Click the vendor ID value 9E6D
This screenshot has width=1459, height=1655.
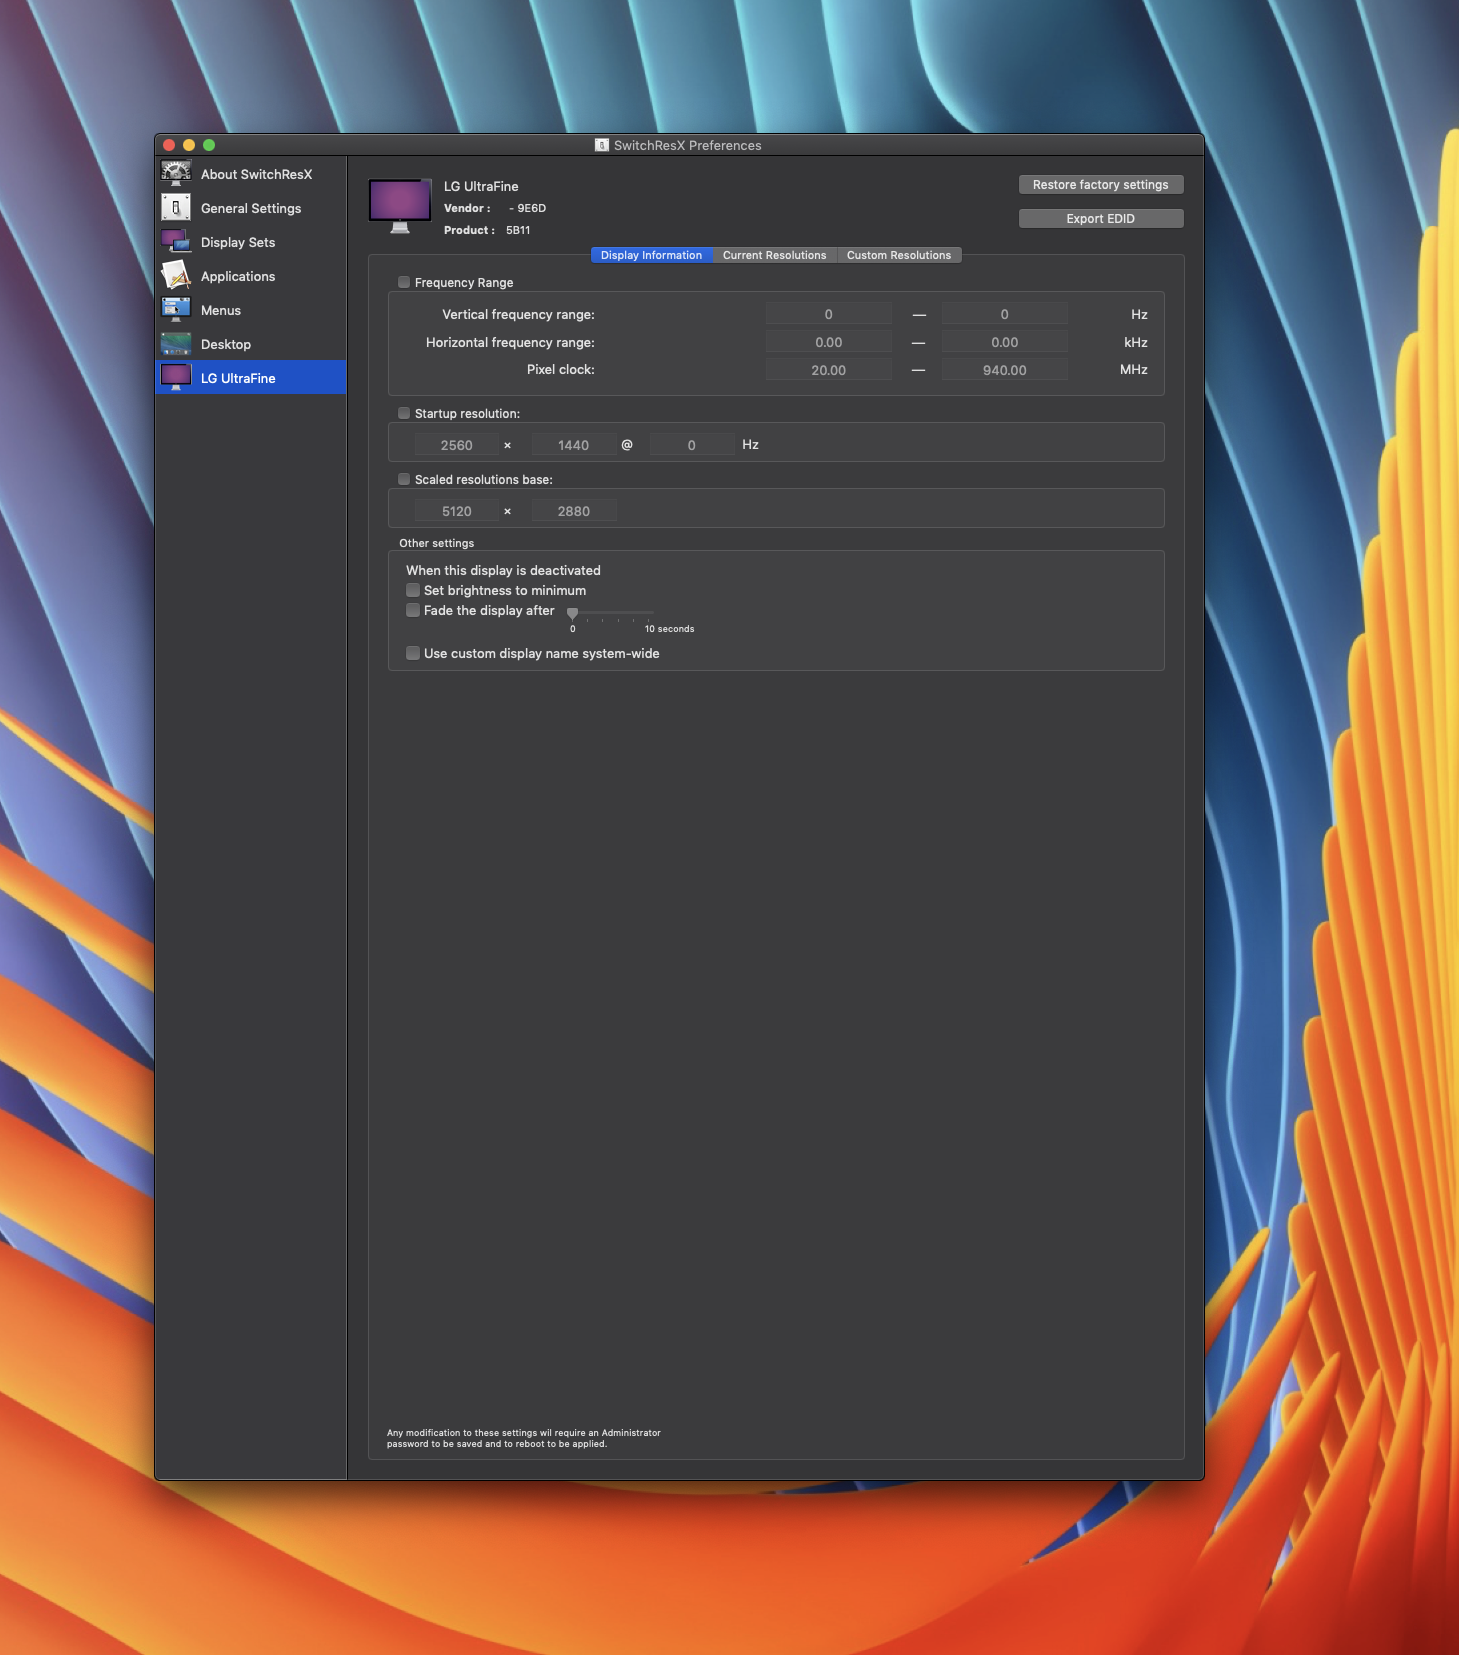pos(531,208)
